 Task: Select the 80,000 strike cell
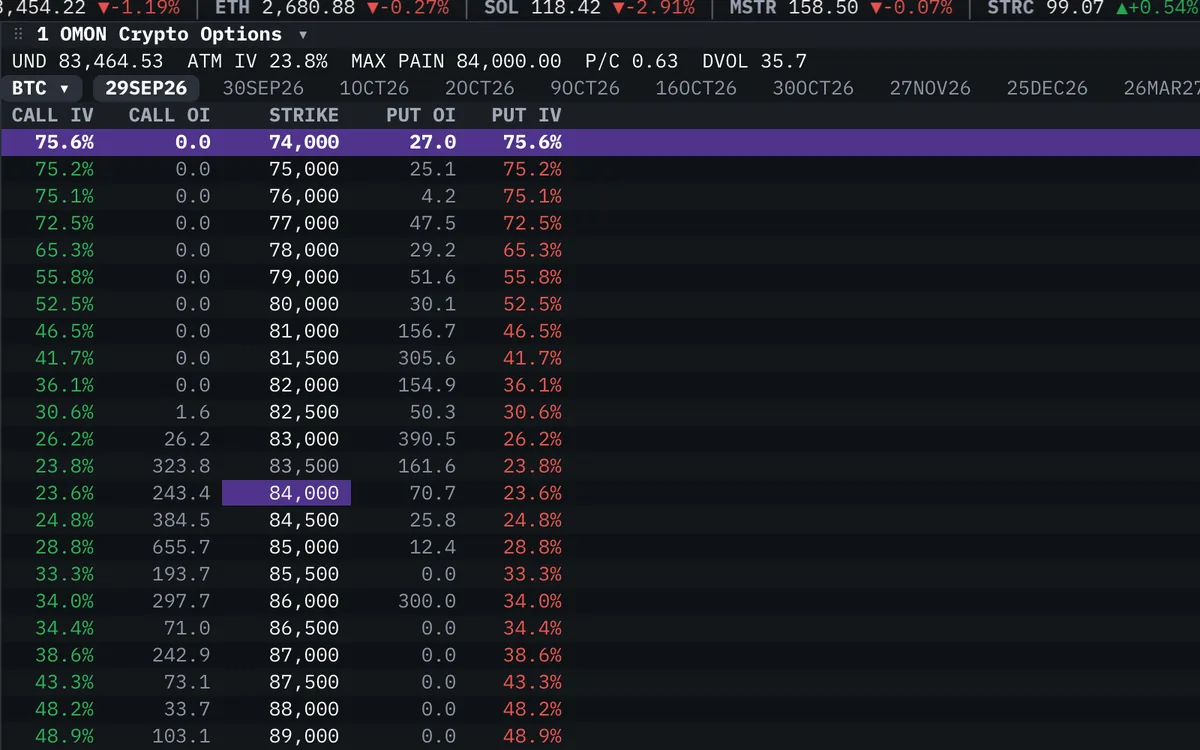304,304
